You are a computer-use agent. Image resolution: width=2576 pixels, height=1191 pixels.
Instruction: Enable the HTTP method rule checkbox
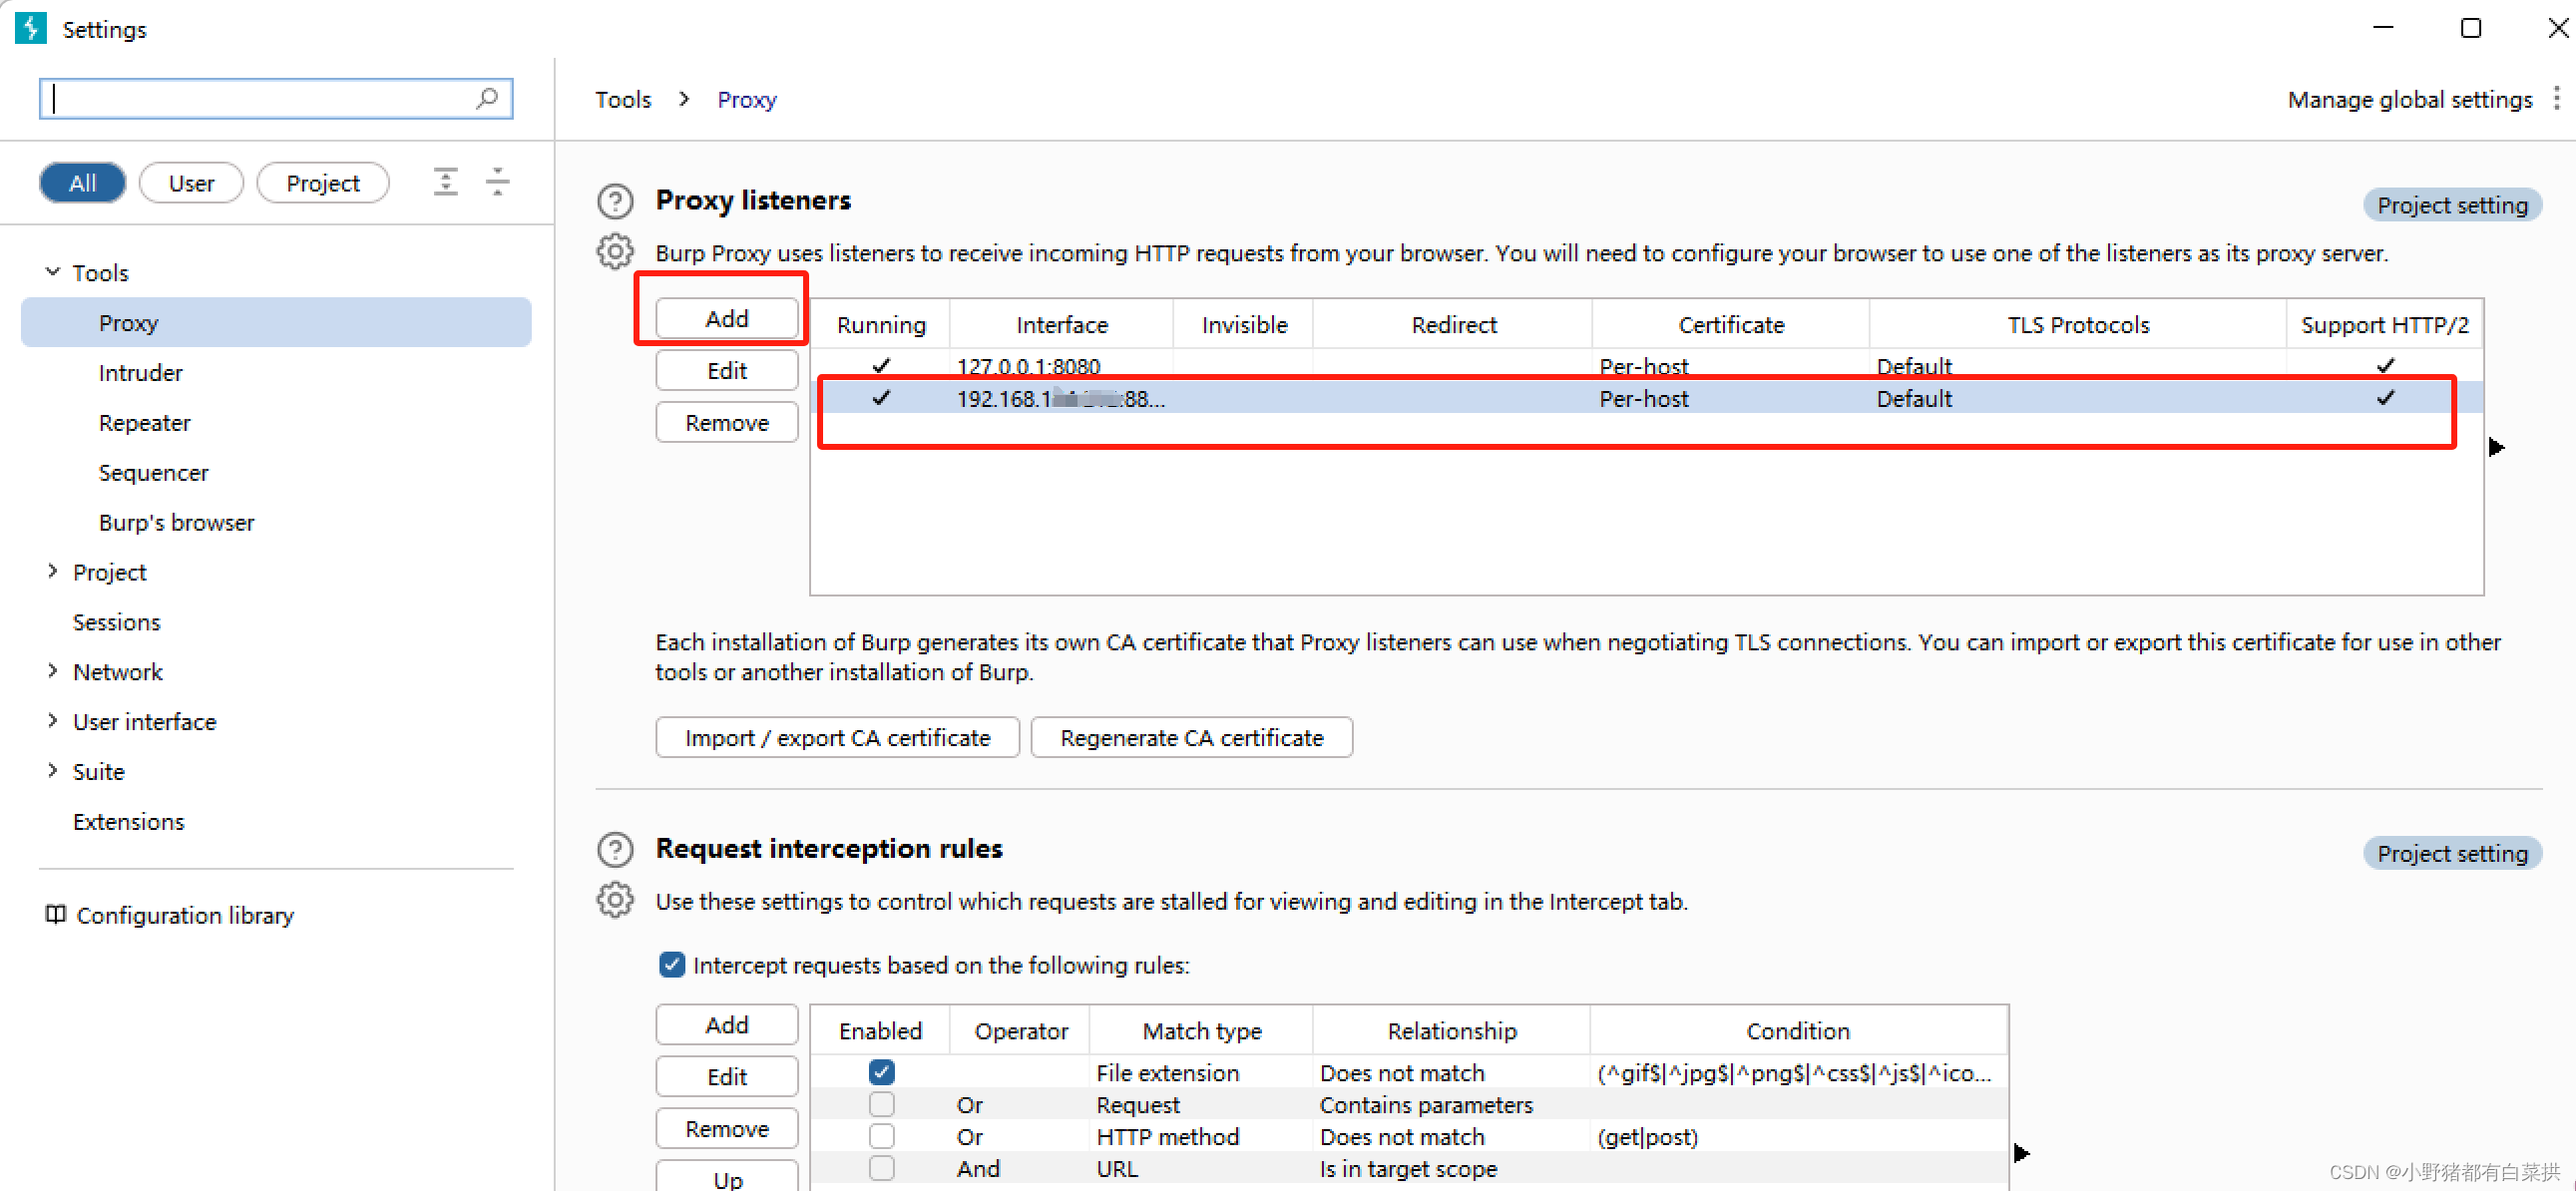tap(881, 1136)
